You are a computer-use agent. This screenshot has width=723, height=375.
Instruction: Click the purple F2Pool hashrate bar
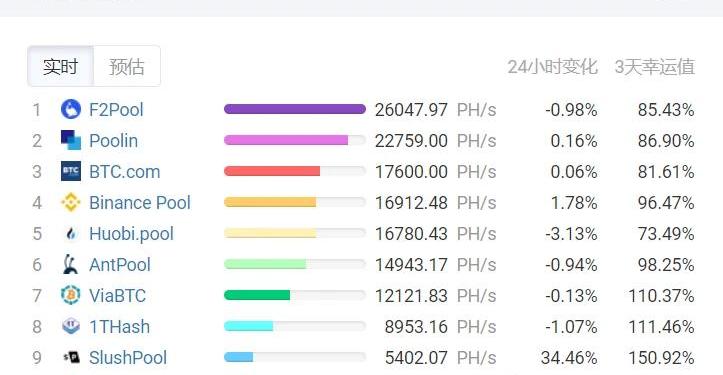[295, 109]
